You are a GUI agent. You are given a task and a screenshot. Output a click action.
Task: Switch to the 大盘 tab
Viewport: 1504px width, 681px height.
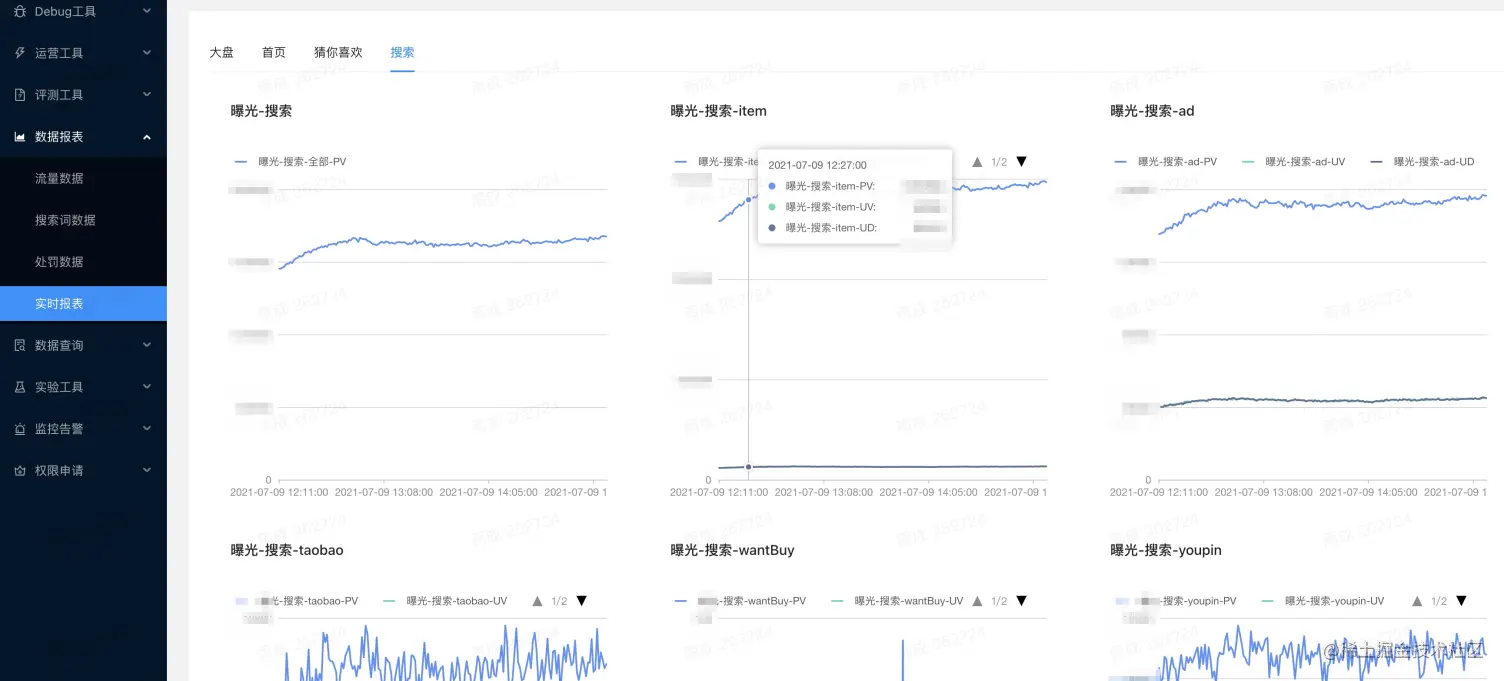pyautogui.click(x=221, y=52)
